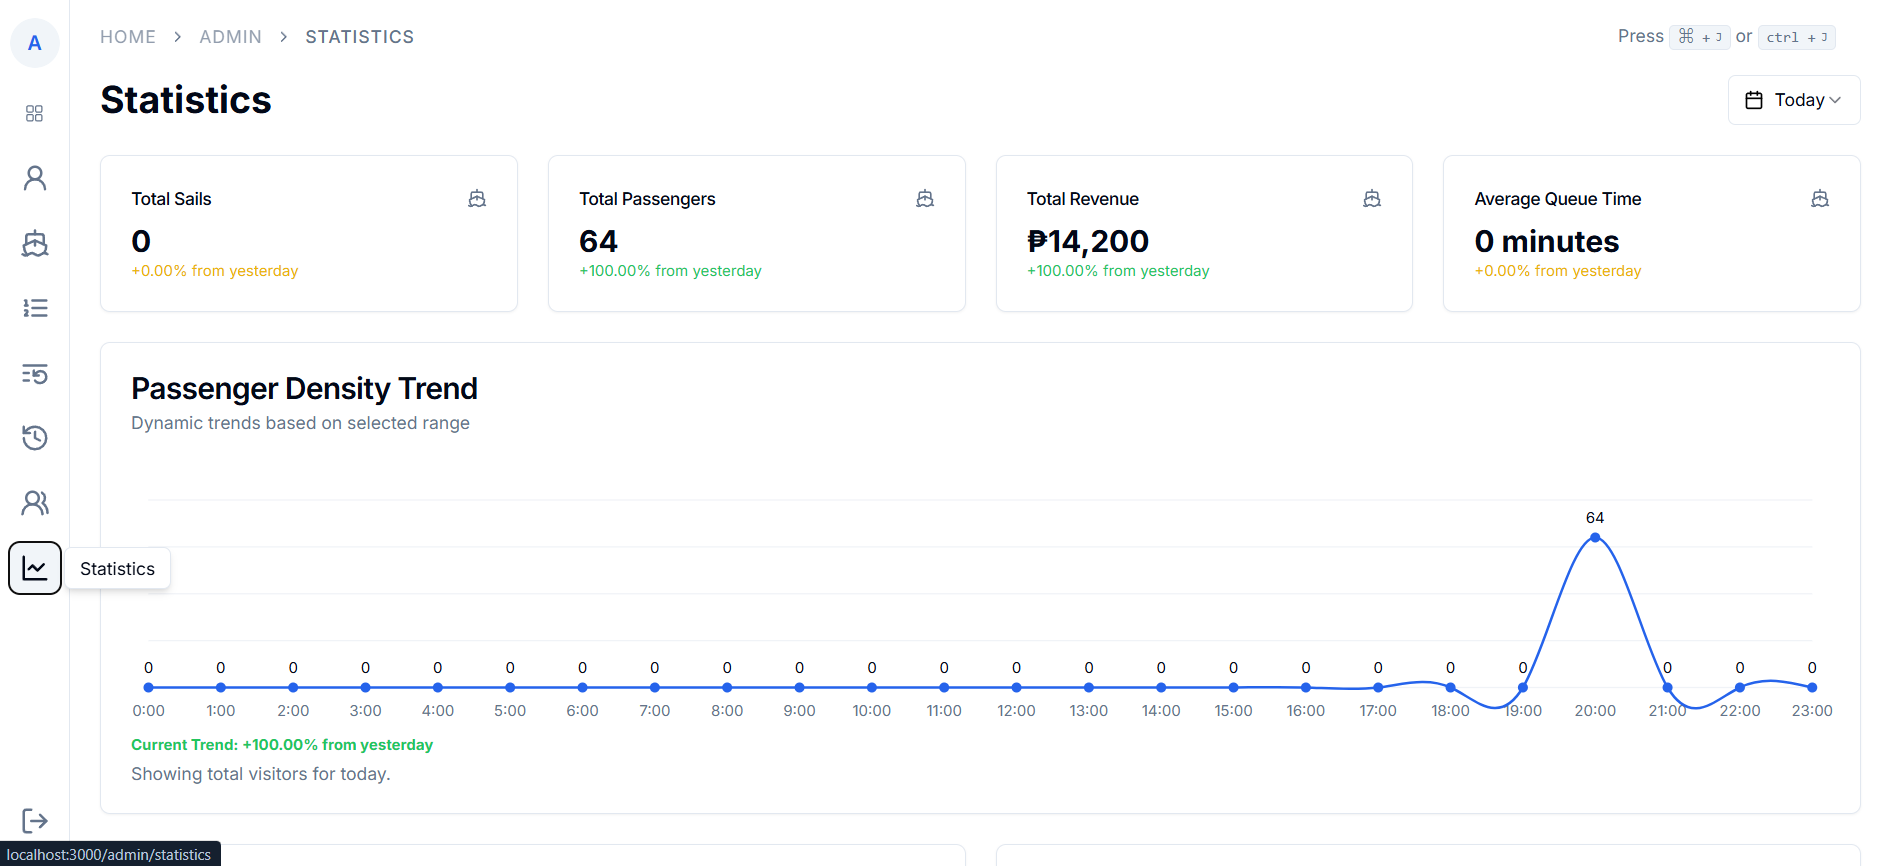This screenshot has width=1900, height=866.
Task: Click the history clock sidebar icon
Action: (x=34, y=438)
